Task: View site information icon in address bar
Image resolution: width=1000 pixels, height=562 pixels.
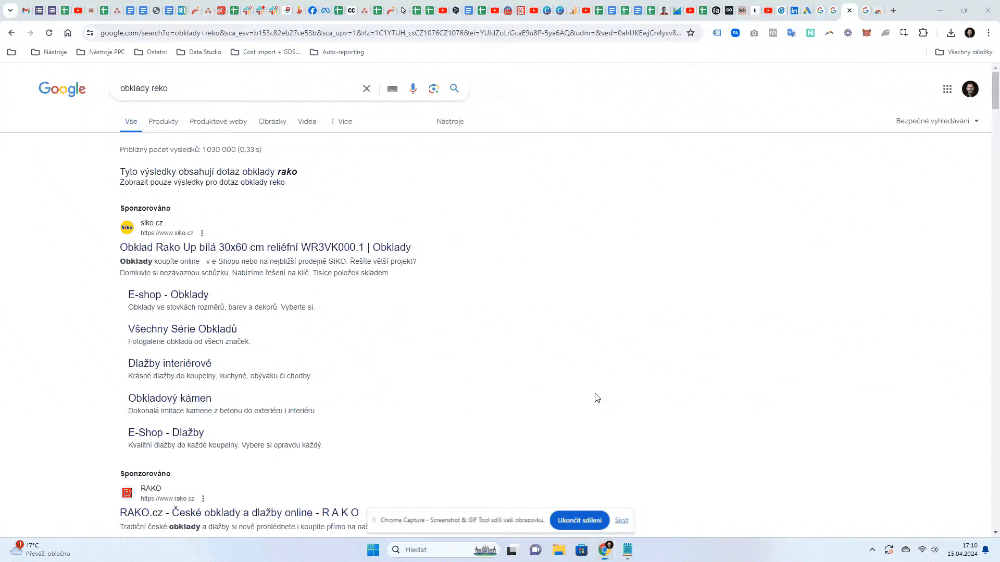Action: [90, 33]
